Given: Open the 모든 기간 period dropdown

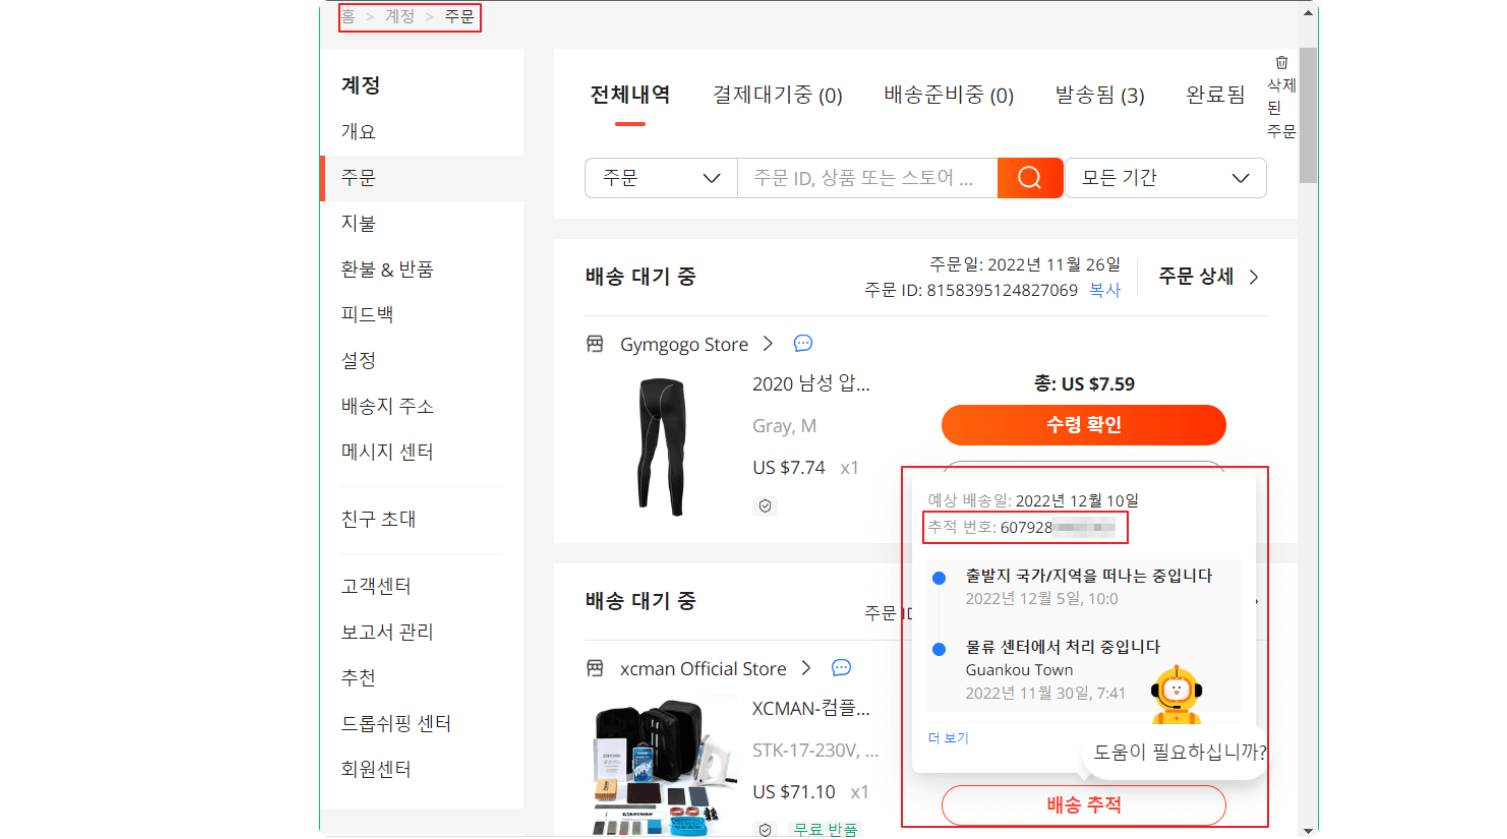Looking at the screenshot, I should tap(1166, 178).
